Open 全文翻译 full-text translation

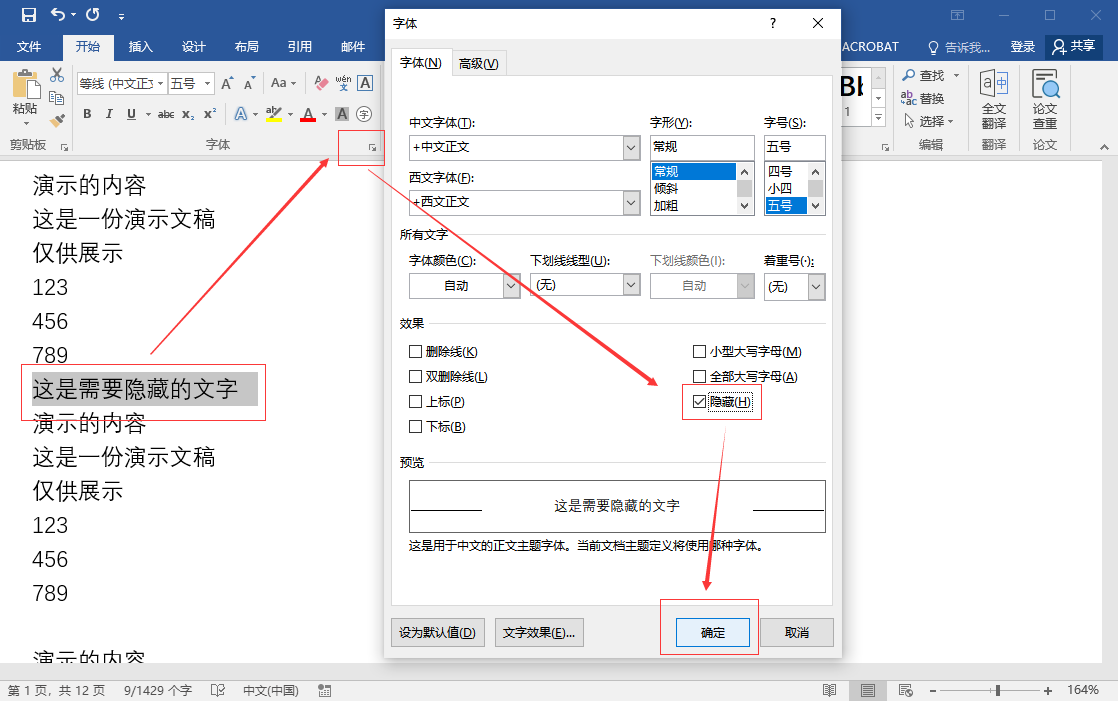[994, 99]
